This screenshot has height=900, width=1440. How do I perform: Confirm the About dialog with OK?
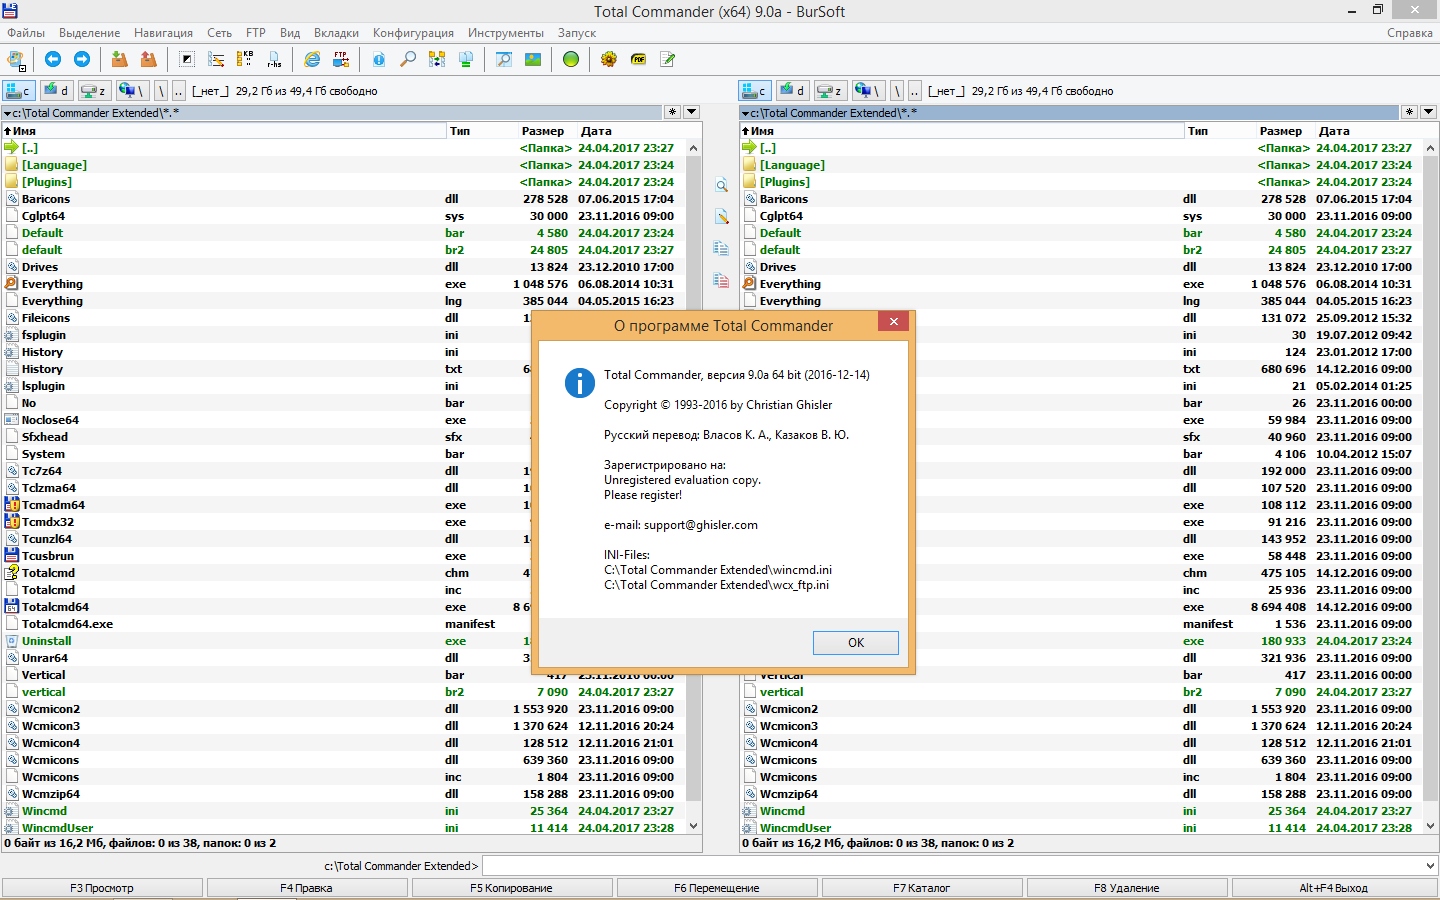click(856, 643)
